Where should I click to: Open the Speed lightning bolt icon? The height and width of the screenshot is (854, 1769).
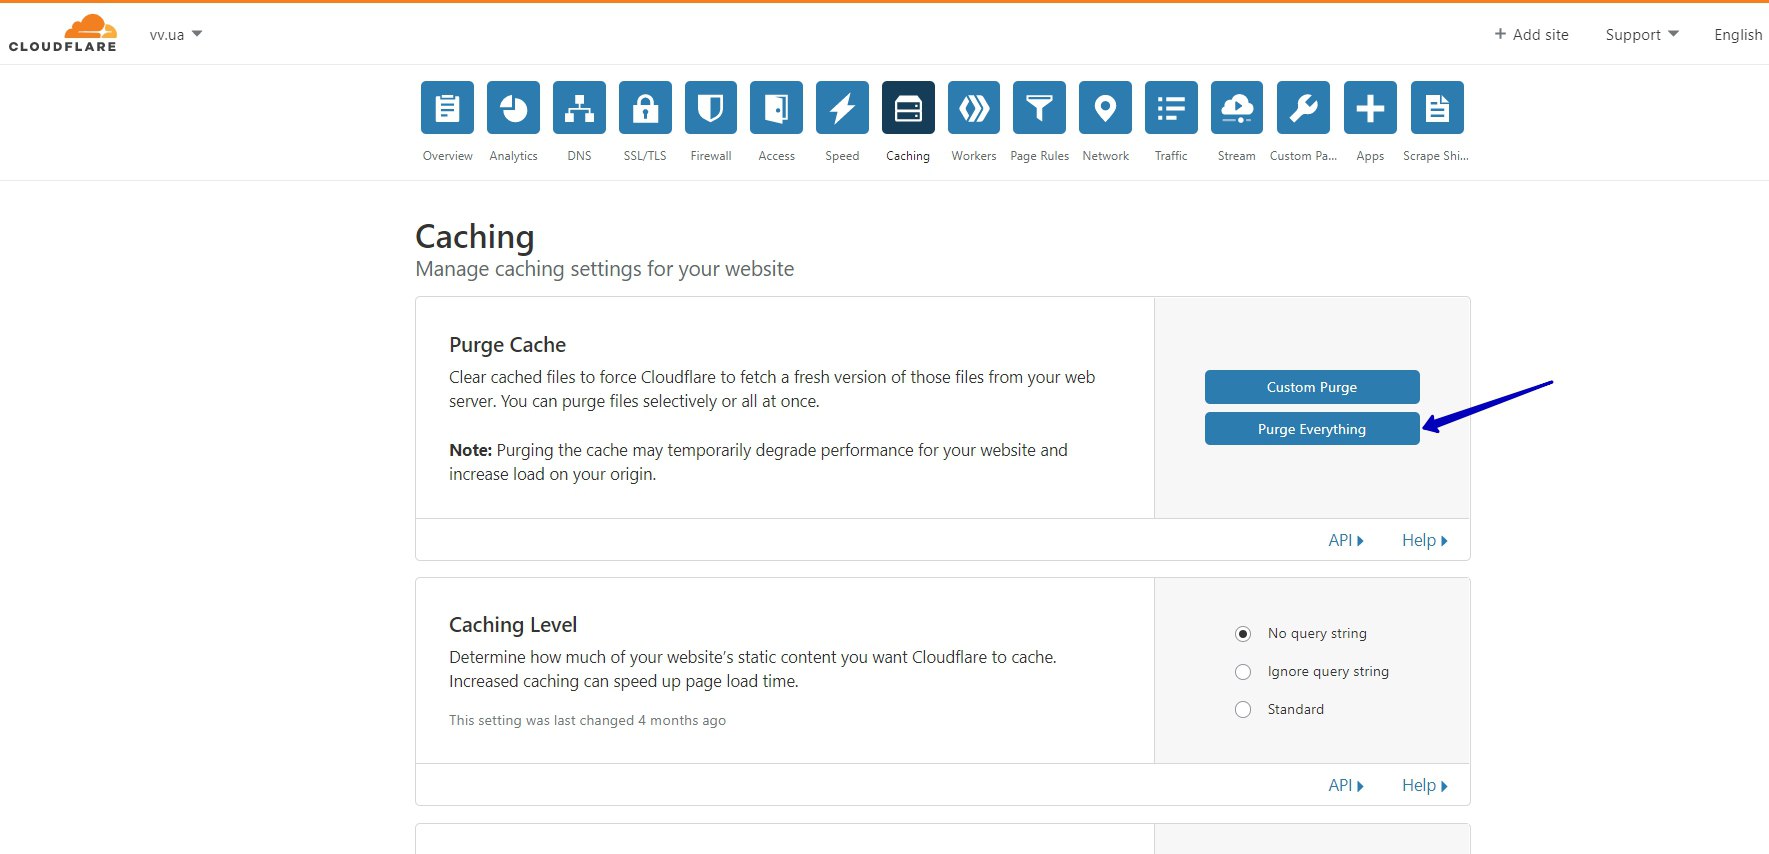(842, 107)
